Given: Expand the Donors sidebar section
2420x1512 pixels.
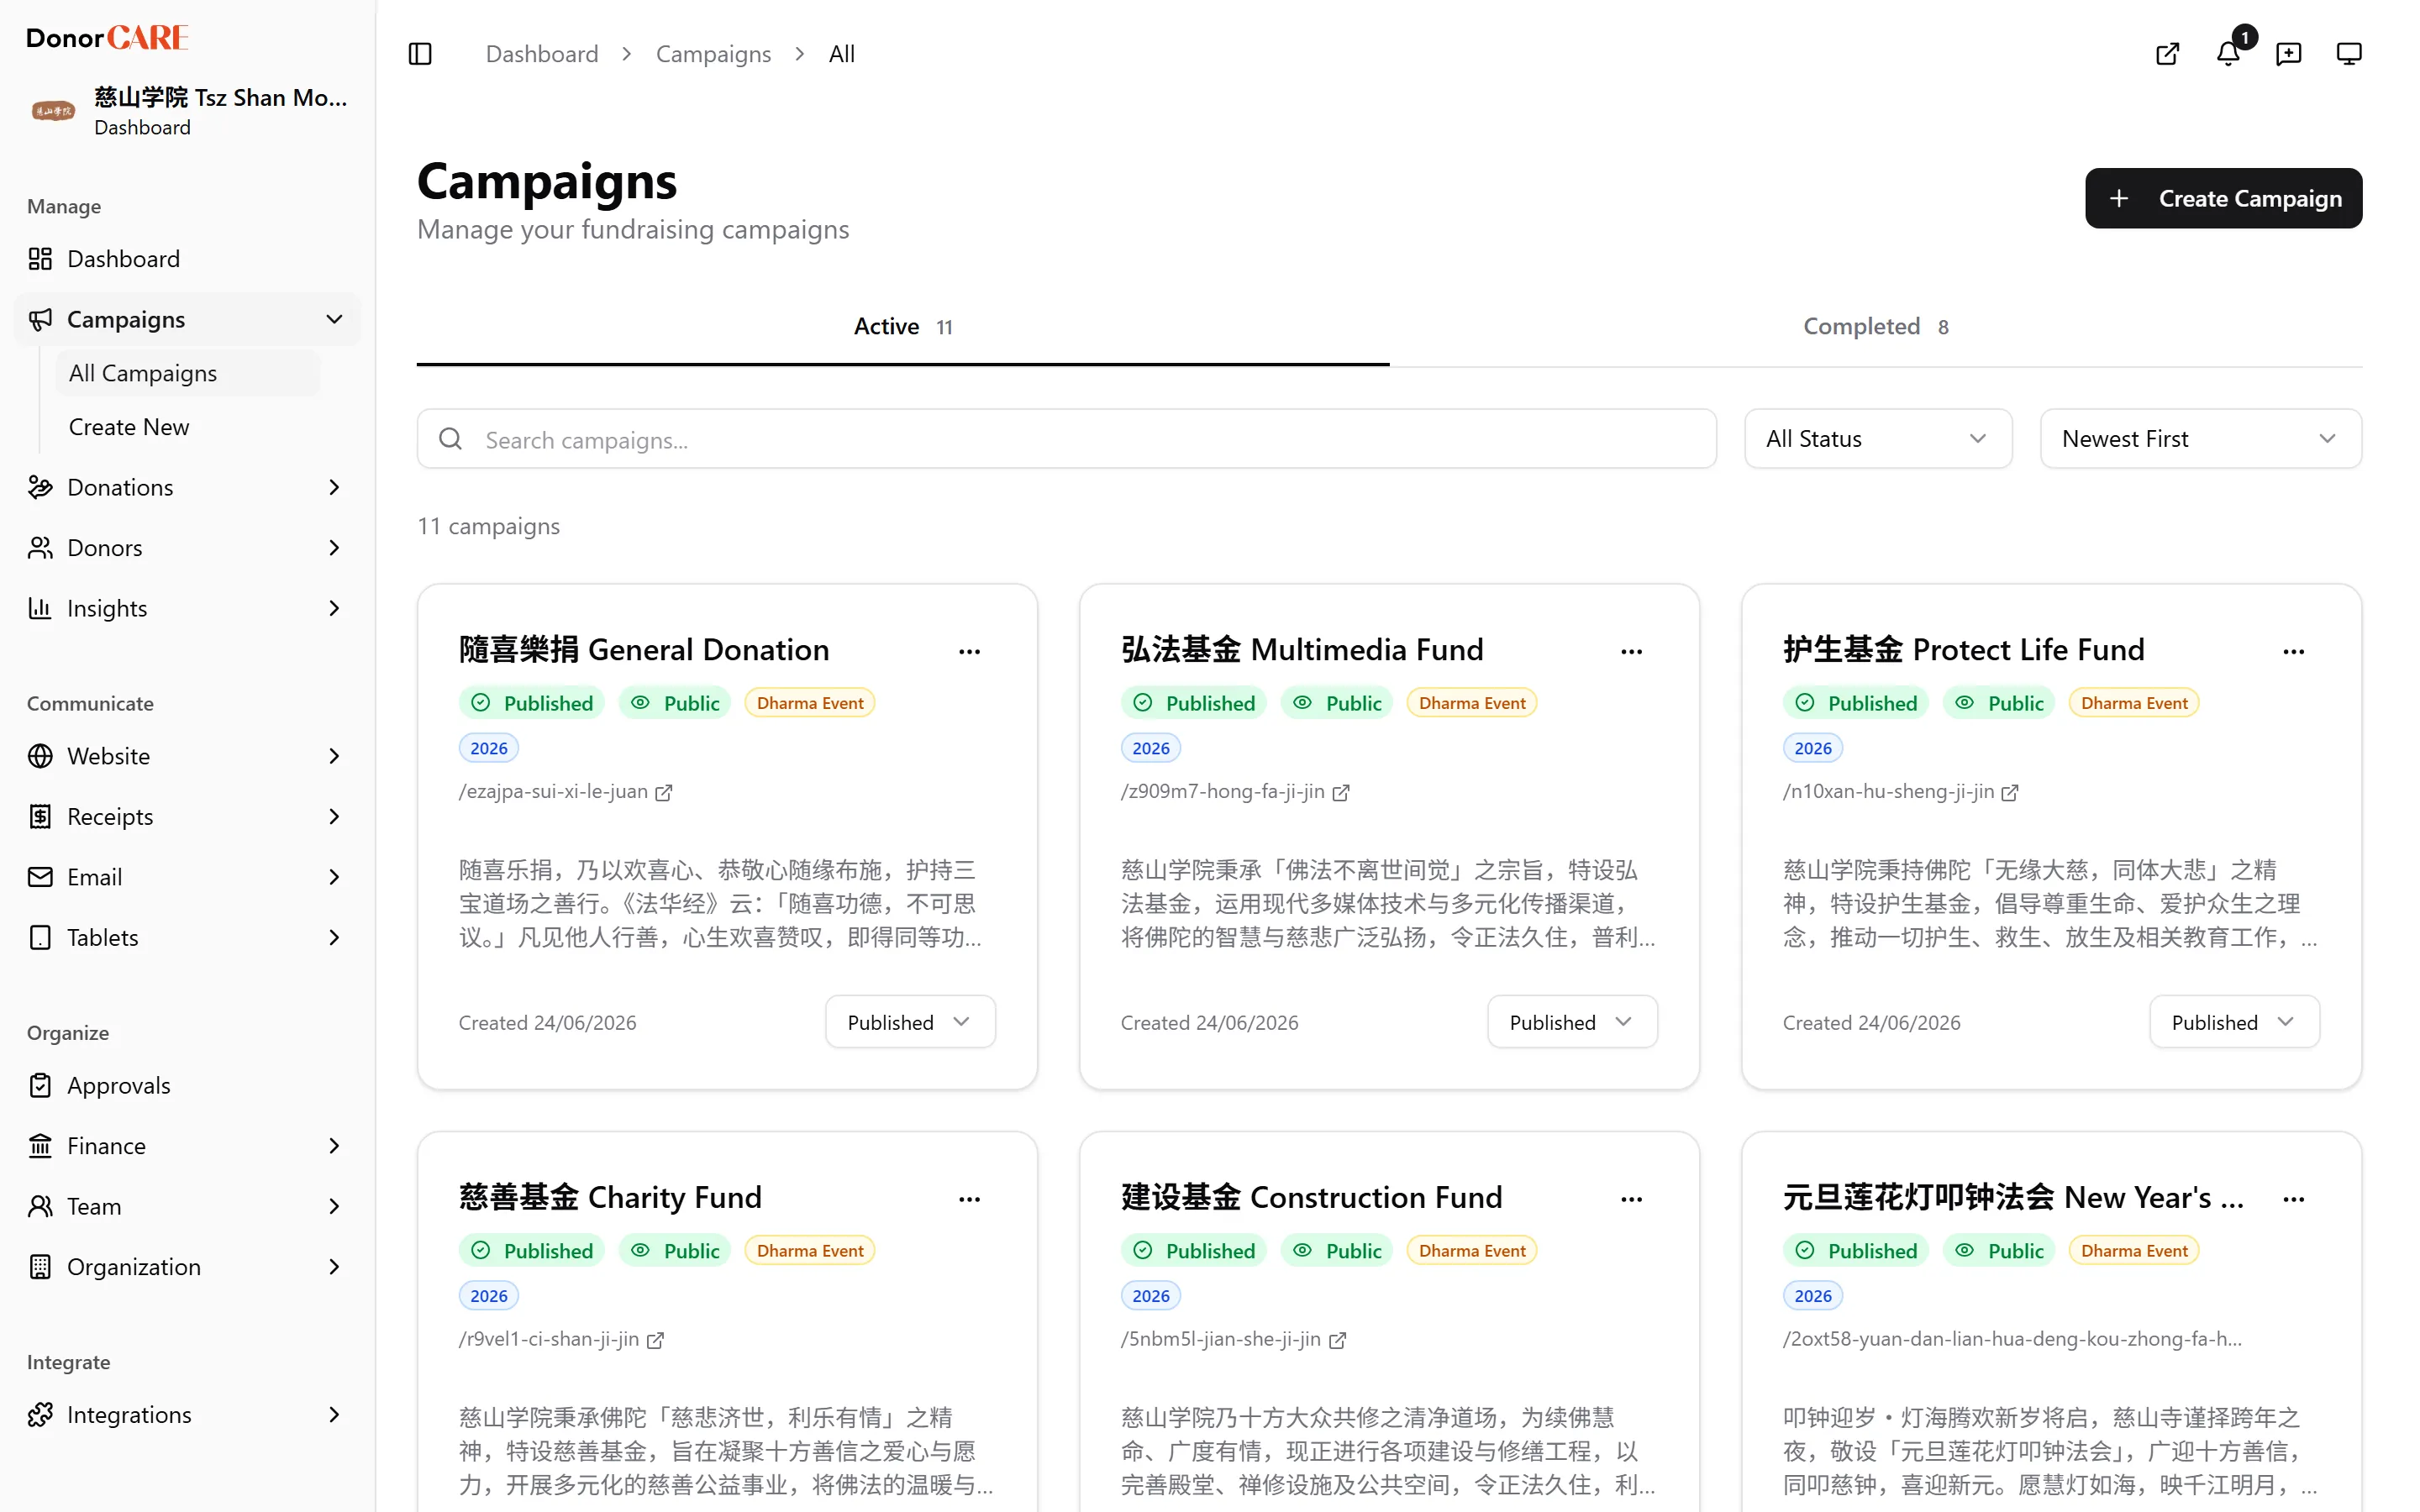Looking at the screenshot, I should [x=334, y=548].
